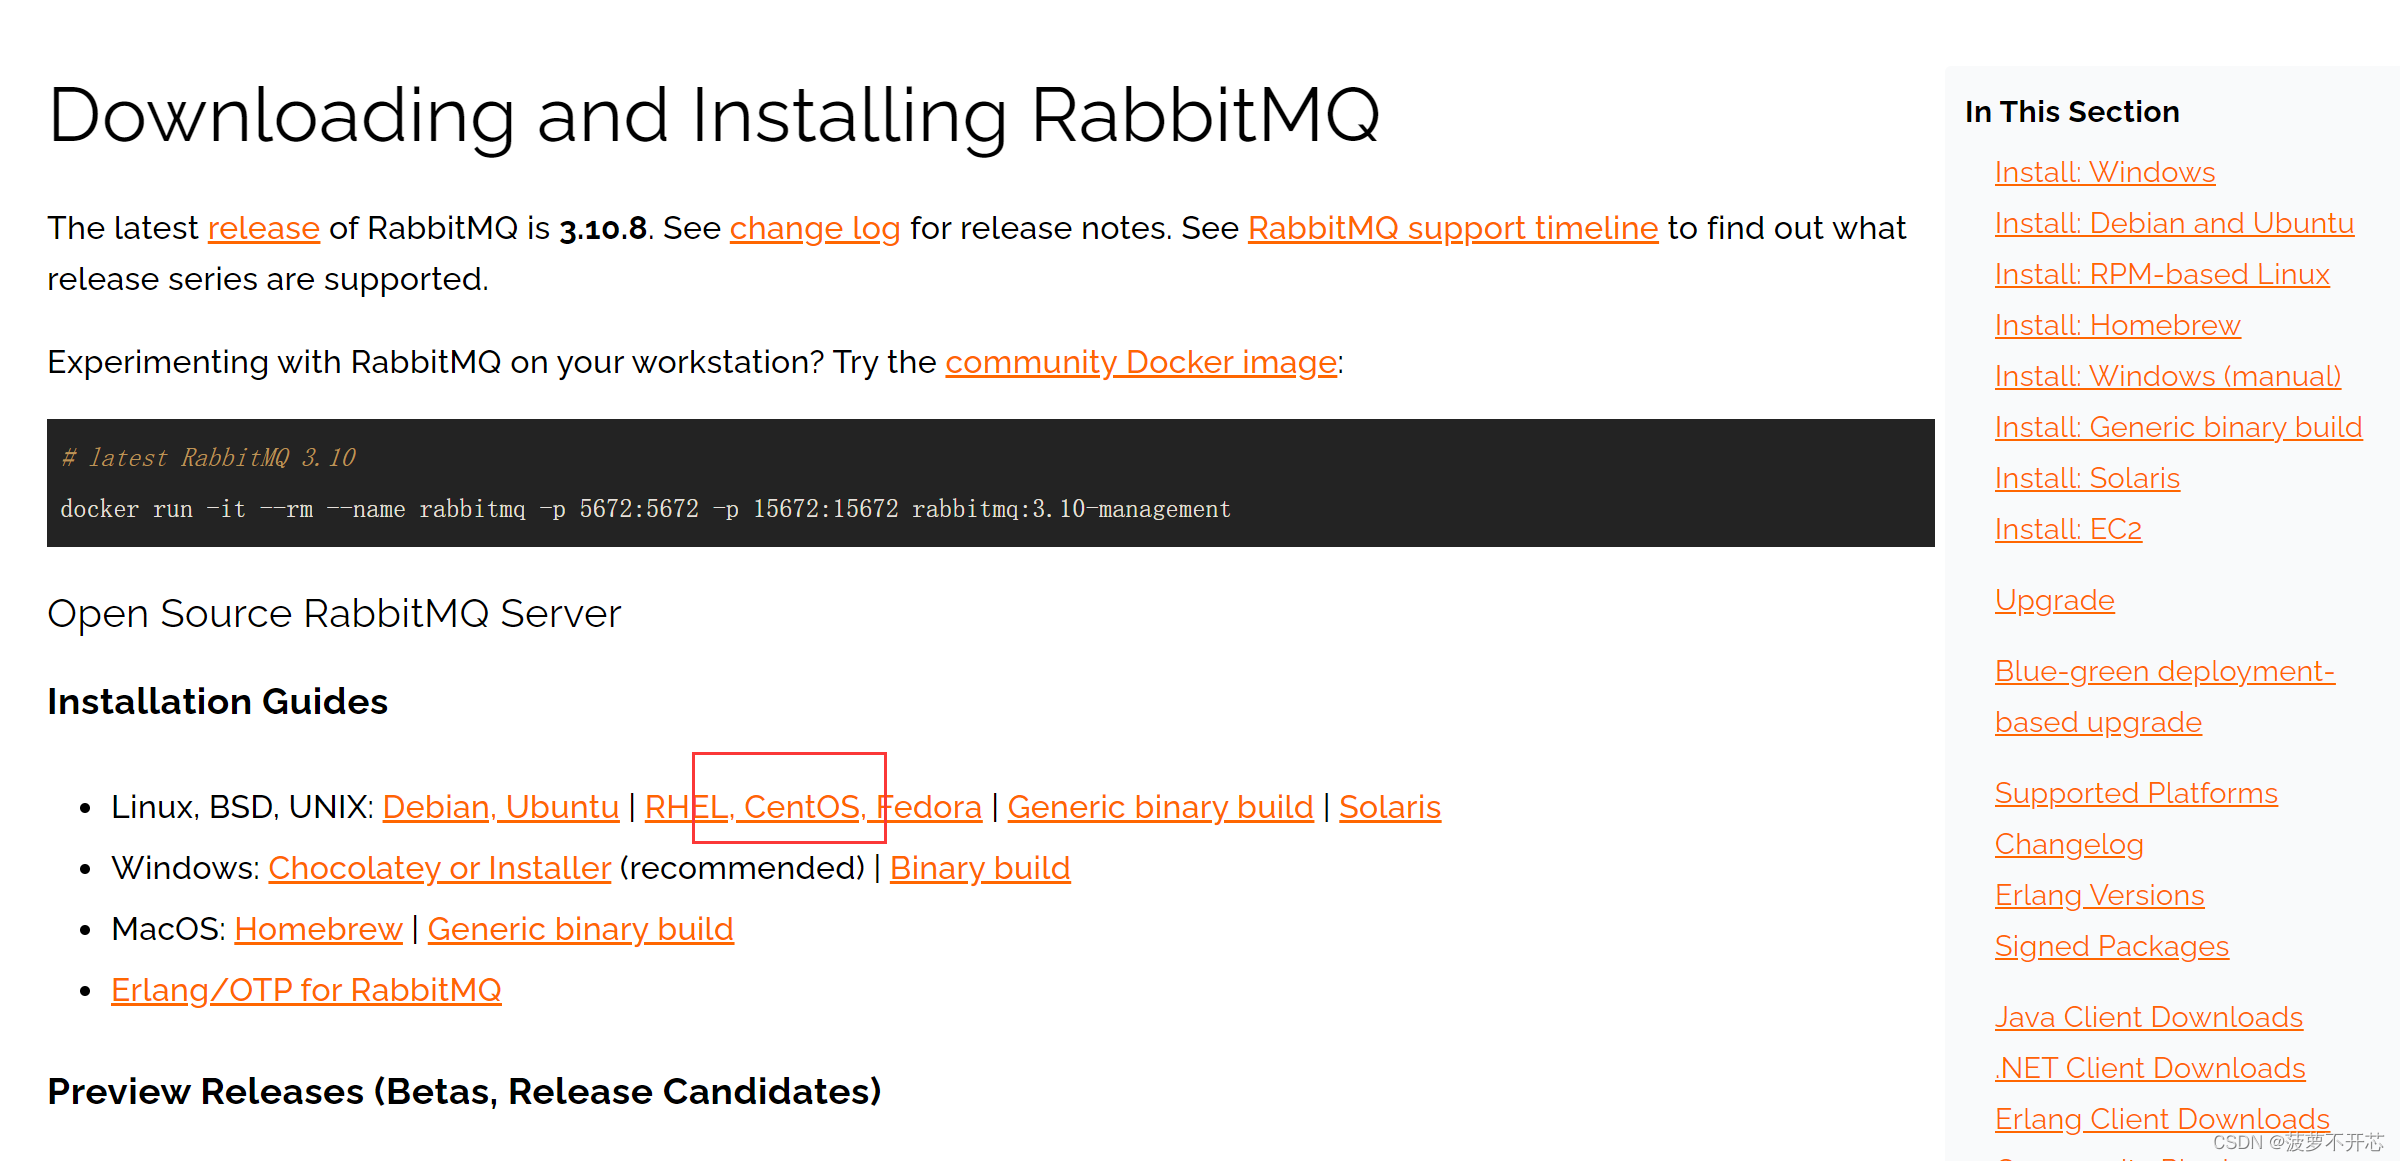Open the Upgrade section link
2400x1161 pixels.
tap(2055, 600)
